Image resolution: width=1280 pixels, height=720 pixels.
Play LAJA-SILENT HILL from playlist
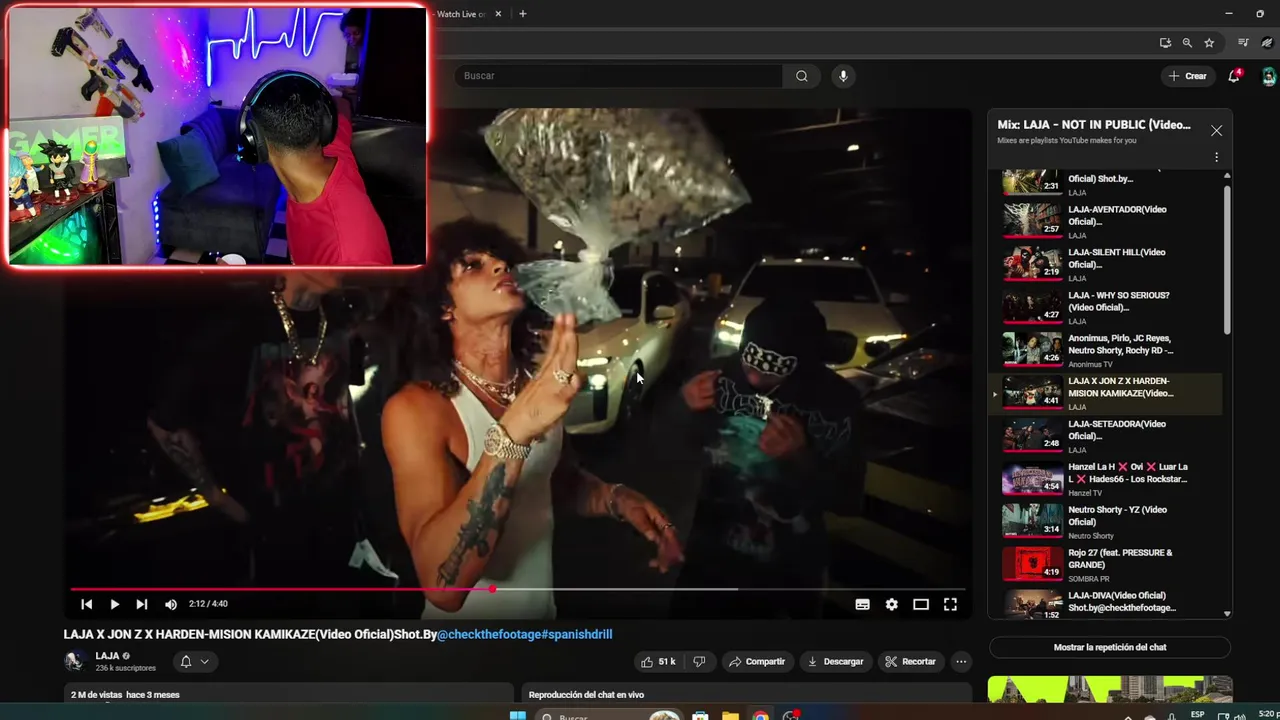[1107, 264]
